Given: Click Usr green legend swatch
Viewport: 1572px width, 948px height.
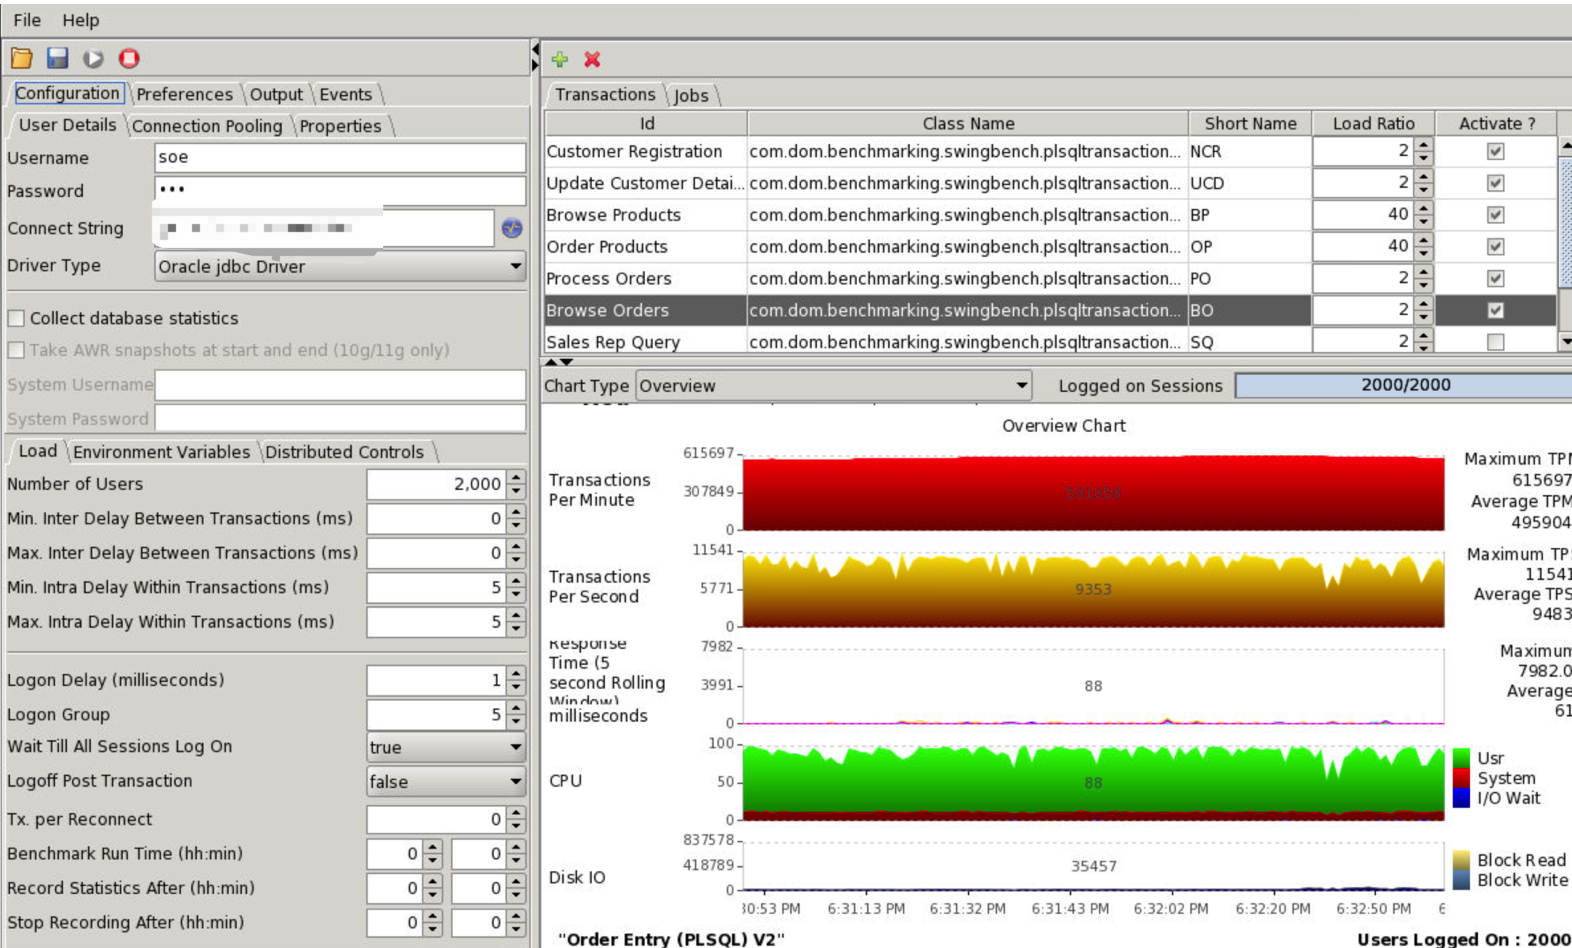Looking at the screenshot, I should click(1461, 758).
